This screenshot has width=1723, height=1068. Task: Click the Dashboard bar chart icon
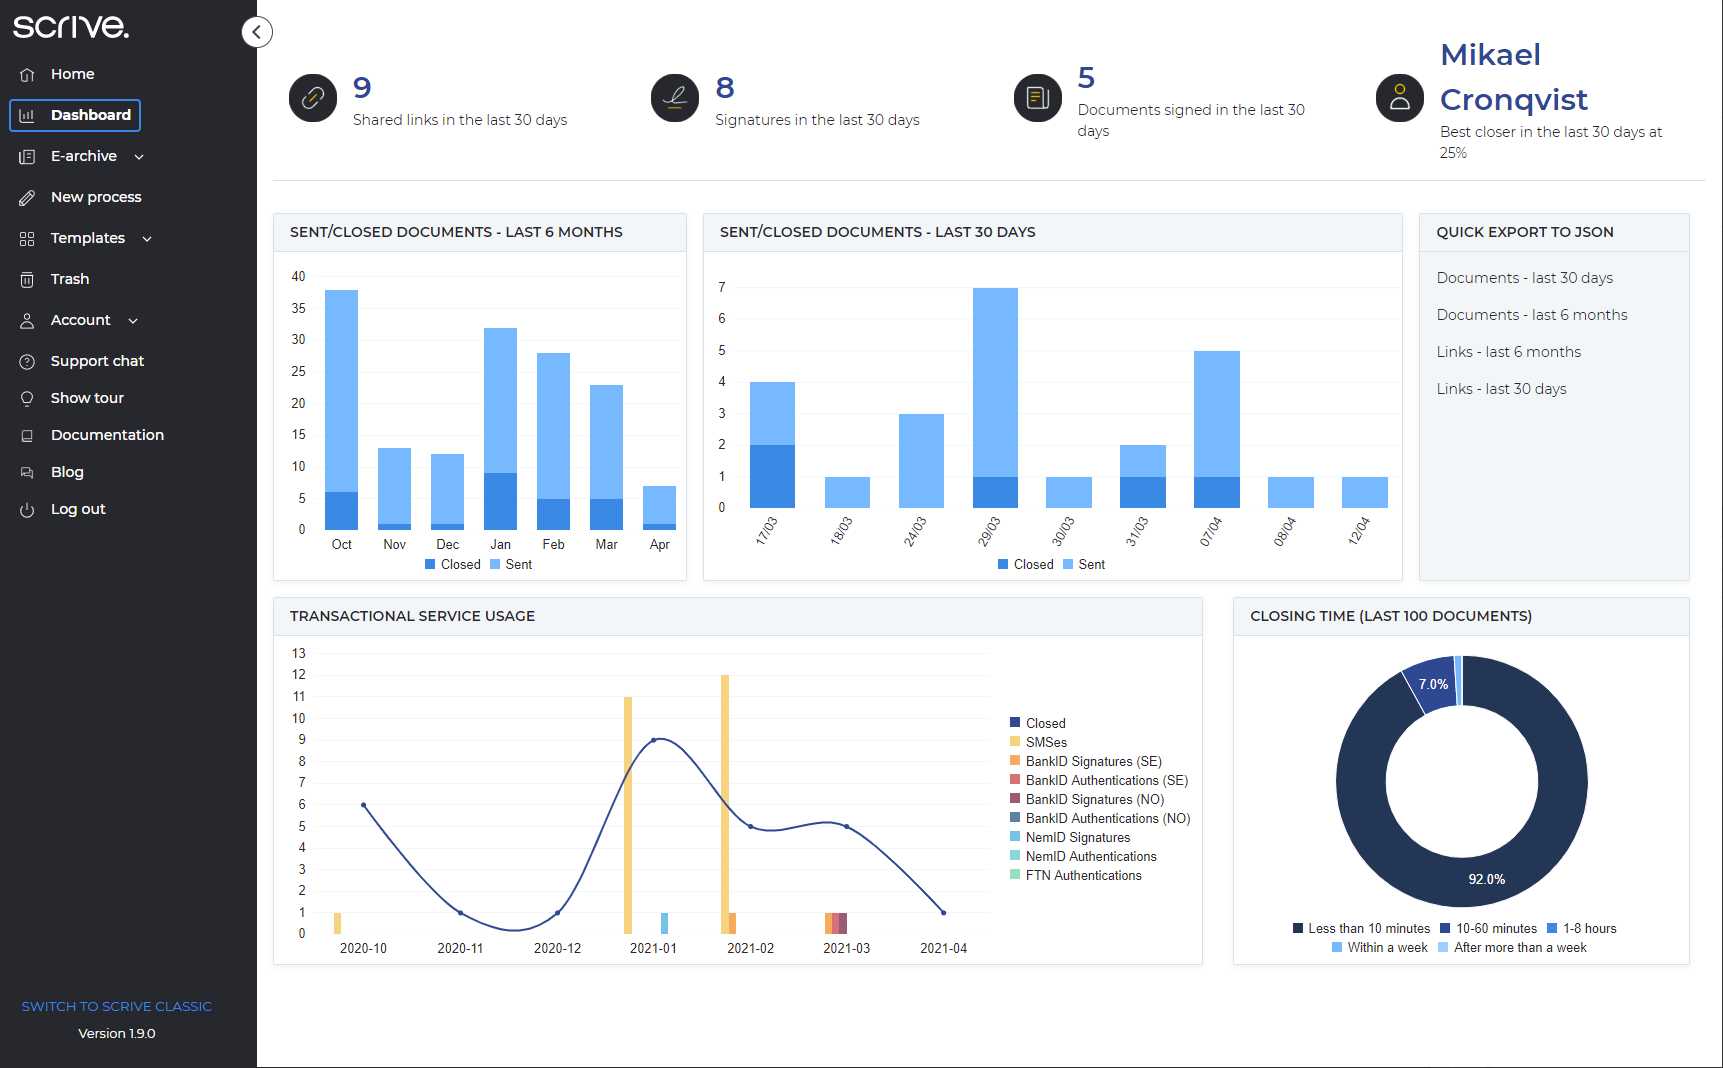point(27,115)
